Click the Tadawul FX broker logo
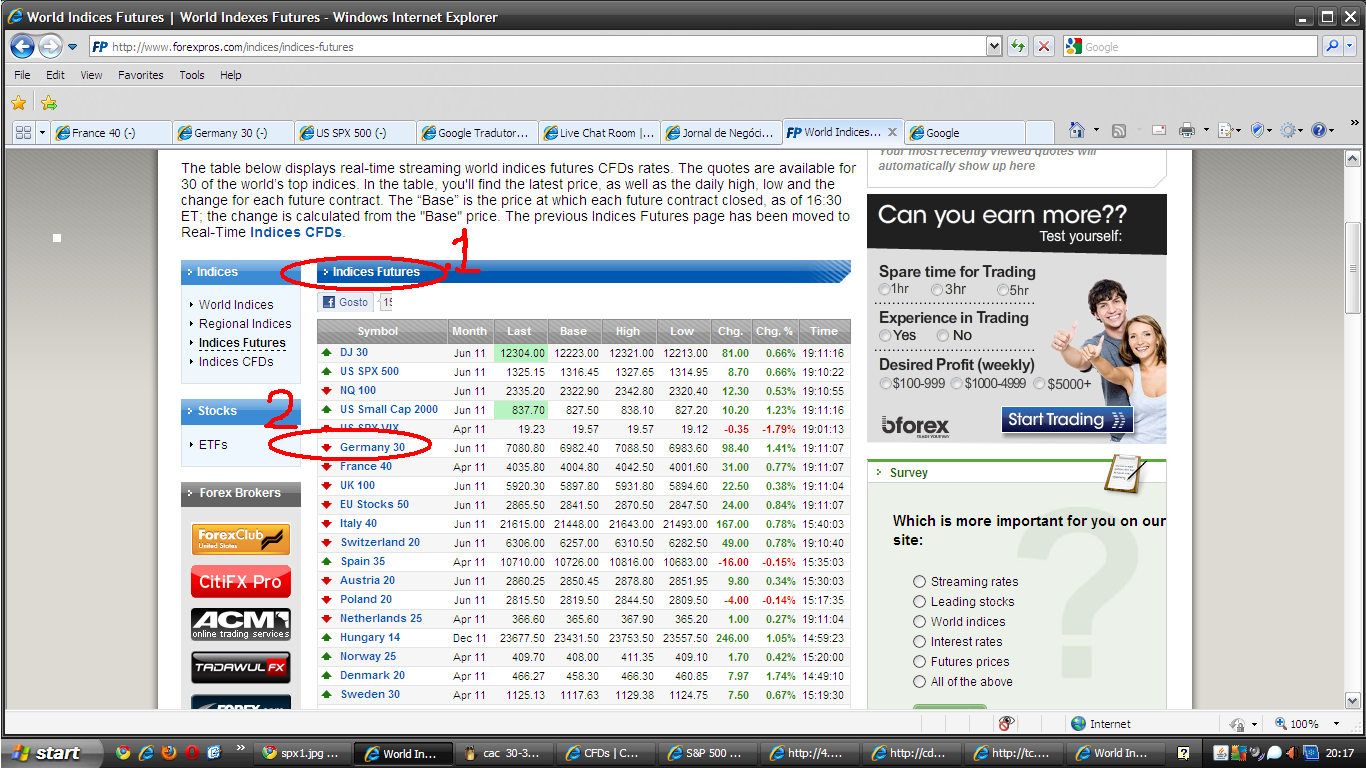Screen dimensions: 1366x768 tap(241, 667)
